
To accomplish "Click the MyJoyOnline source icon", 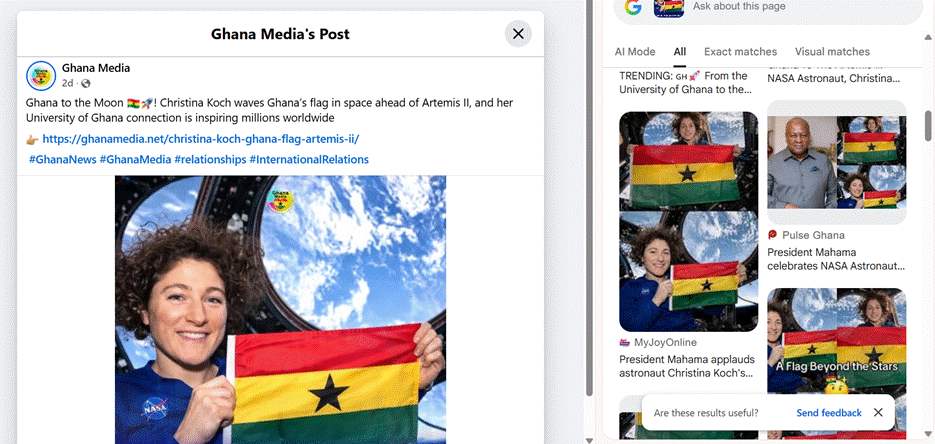I will pos(624,343).
